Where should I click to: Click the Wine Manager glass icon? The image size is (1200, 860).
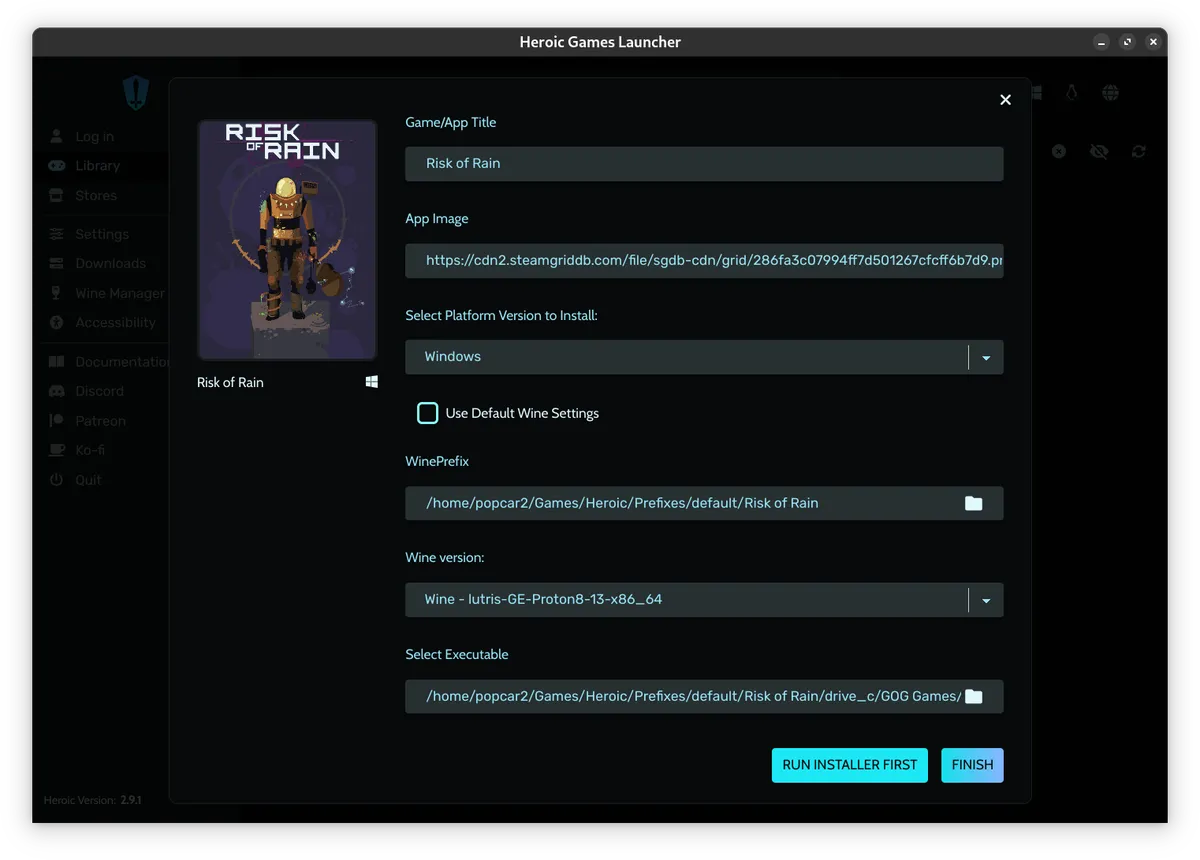point(56,293)
